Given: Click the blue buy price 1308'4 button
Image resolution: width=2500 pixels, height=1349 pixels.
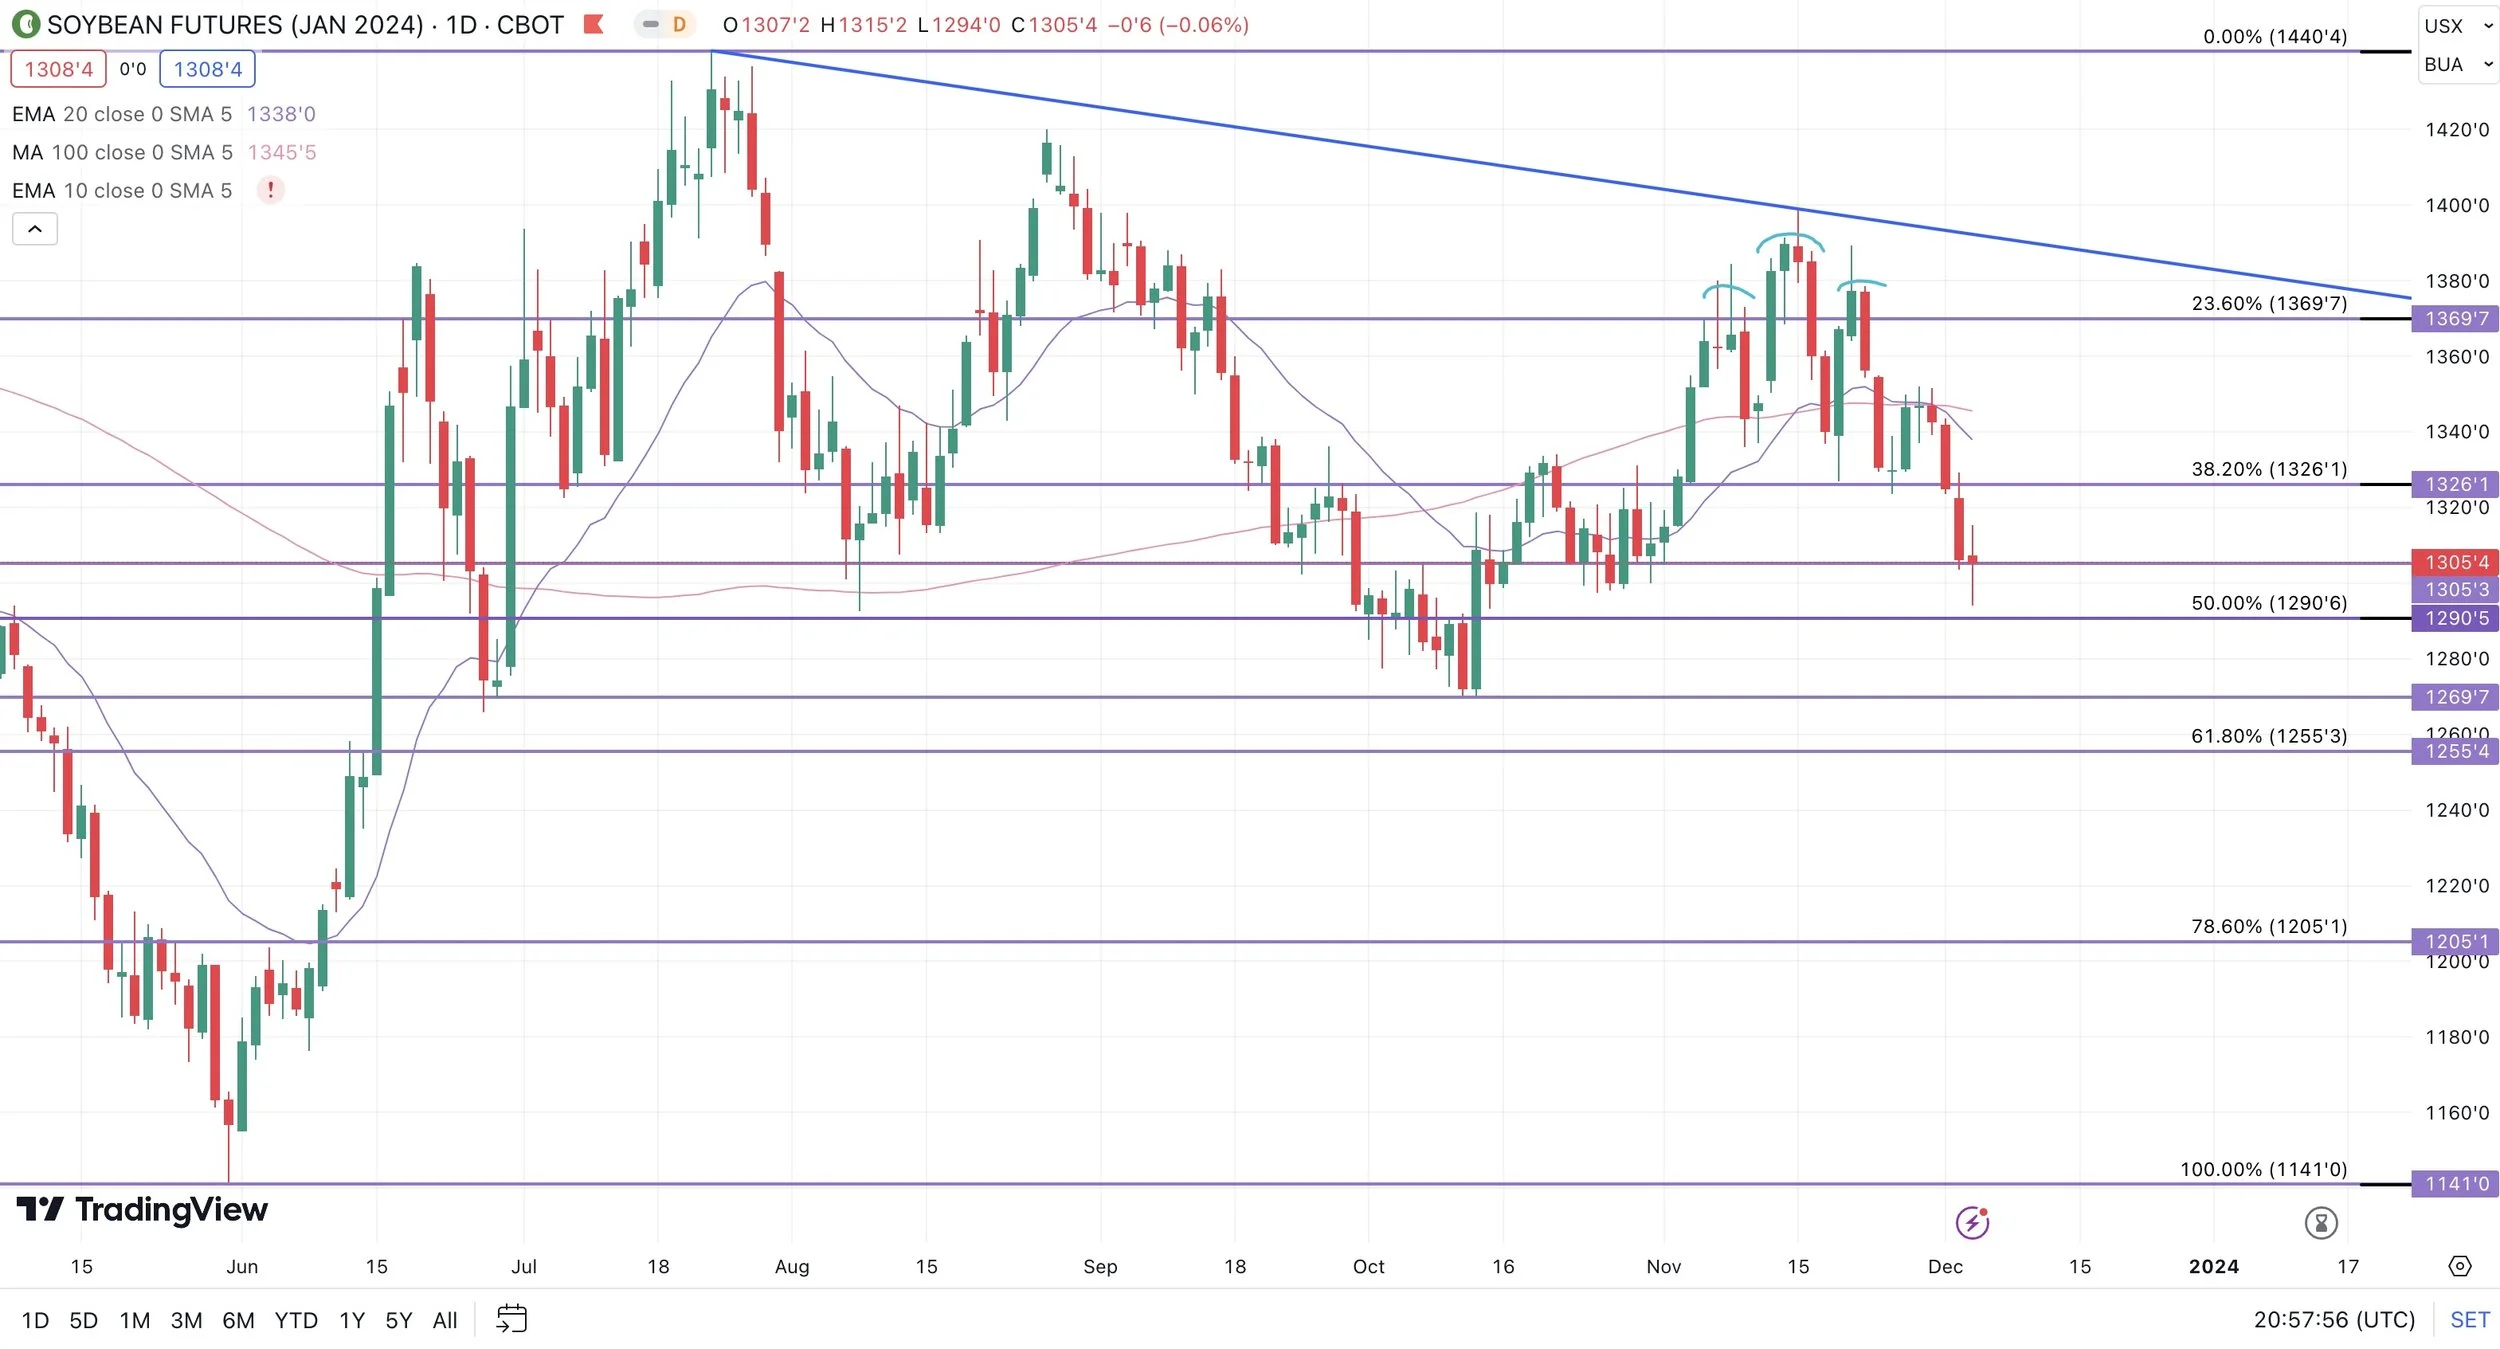Looking at the screenshot, I should click(207, 69).
